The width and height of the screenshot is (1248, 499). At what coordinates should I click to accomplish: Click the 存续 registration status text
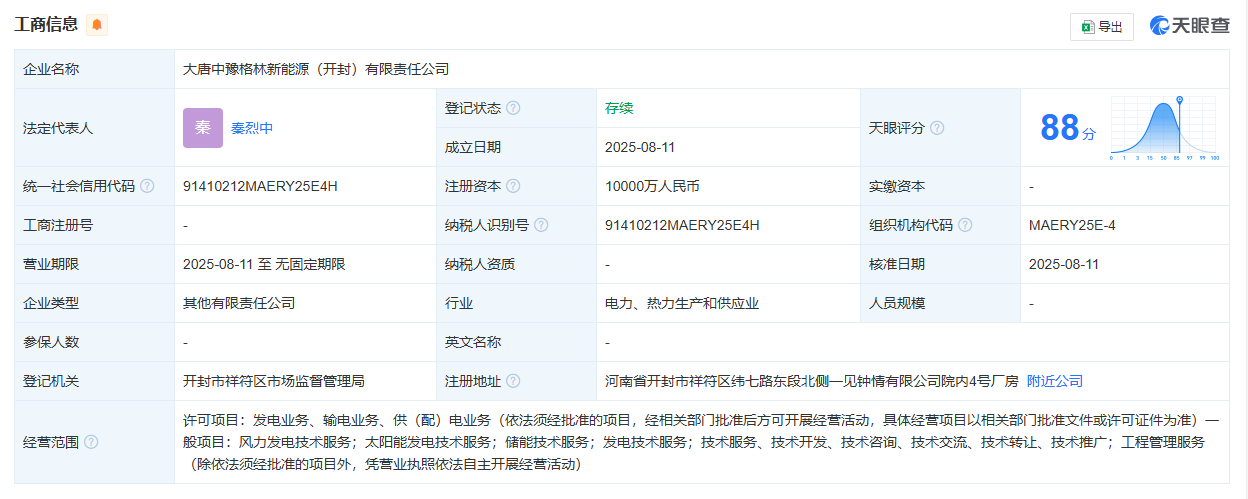619,108
